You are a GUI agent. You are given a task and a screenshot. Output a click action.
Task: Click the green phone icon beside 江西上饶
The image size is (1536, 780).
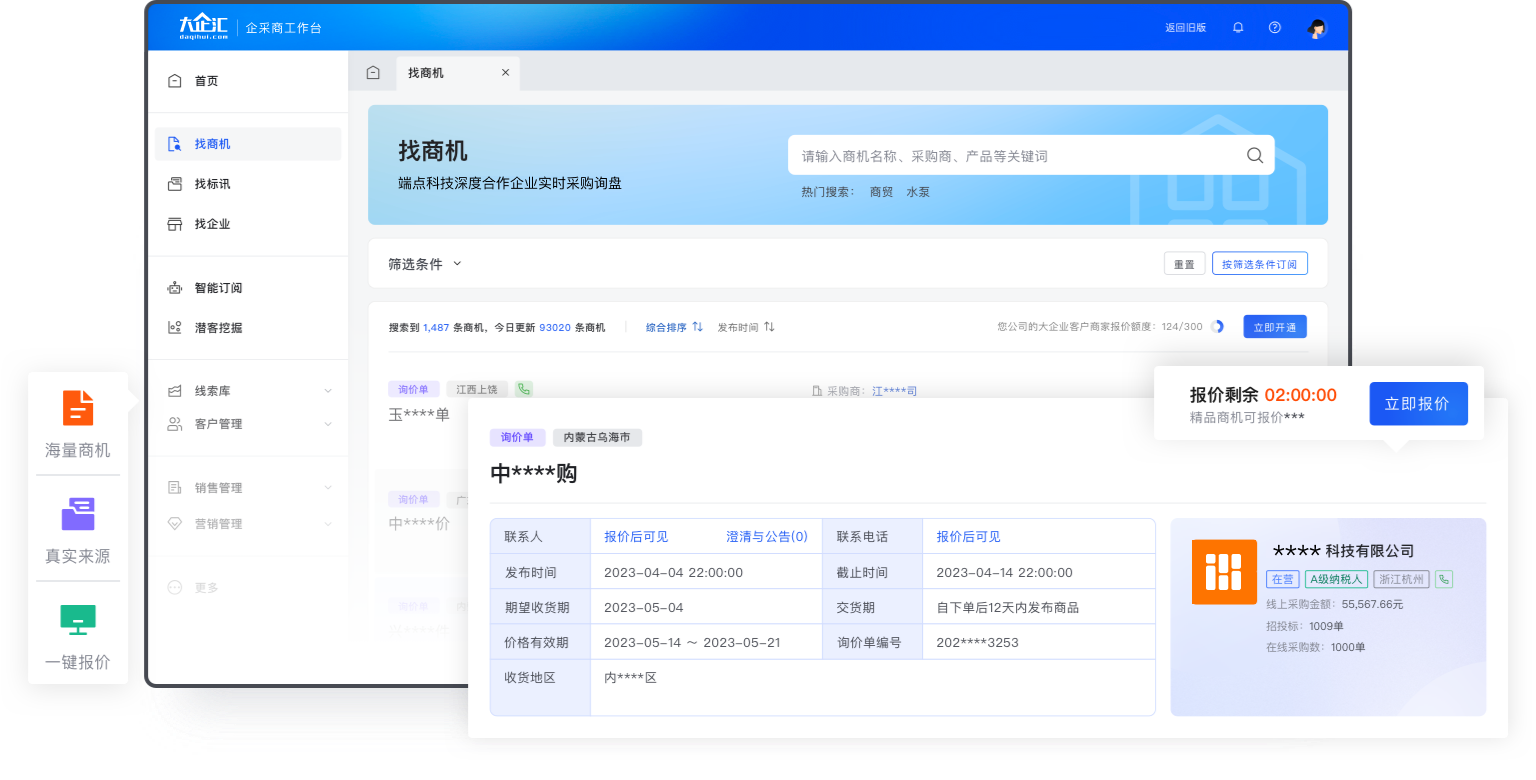tap(524, 389)
